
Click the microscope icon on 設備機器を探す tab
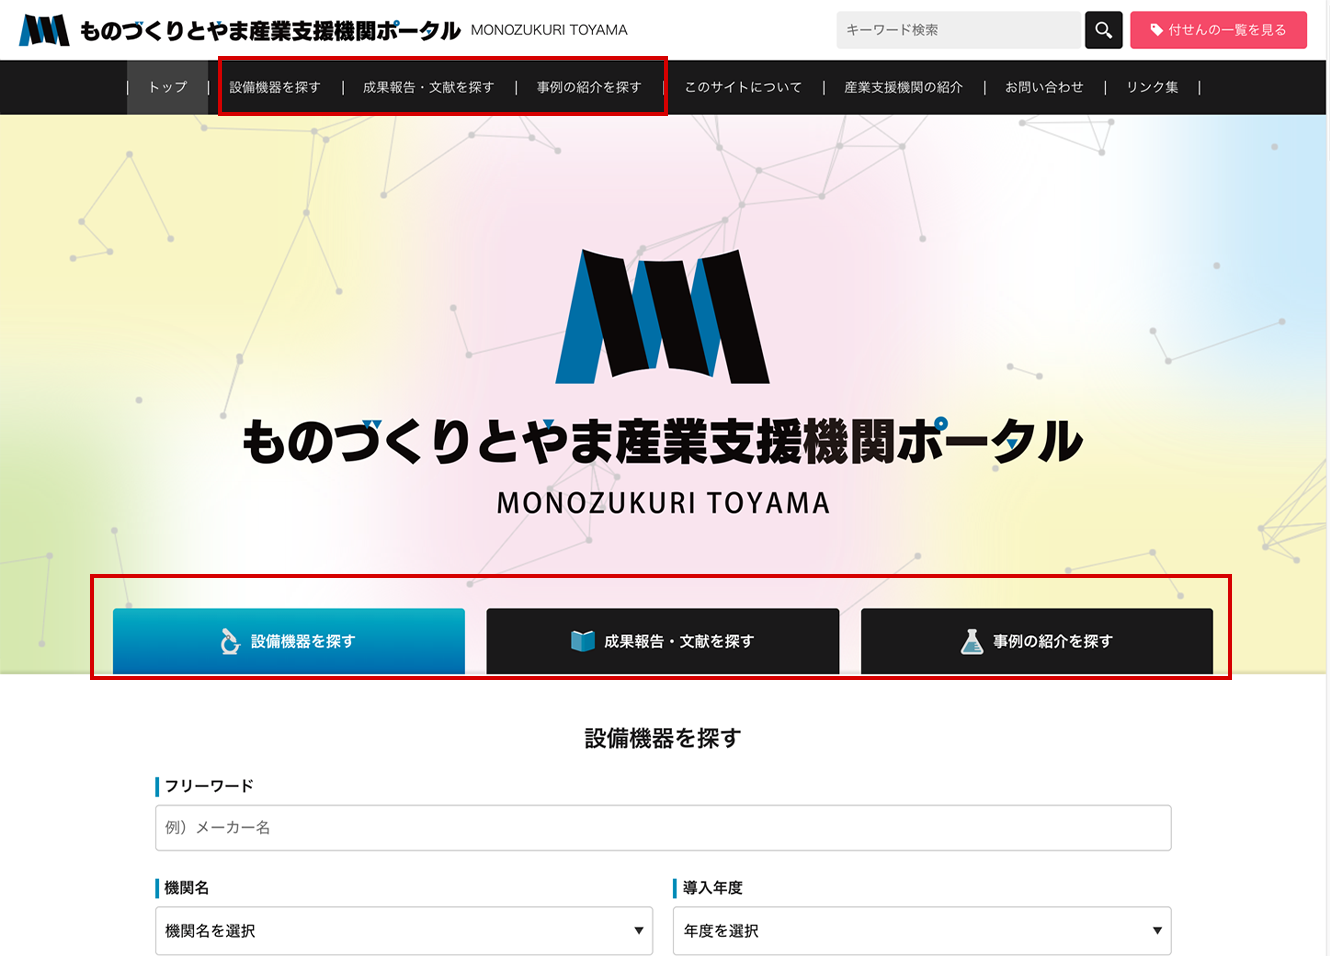pos(230,641)
